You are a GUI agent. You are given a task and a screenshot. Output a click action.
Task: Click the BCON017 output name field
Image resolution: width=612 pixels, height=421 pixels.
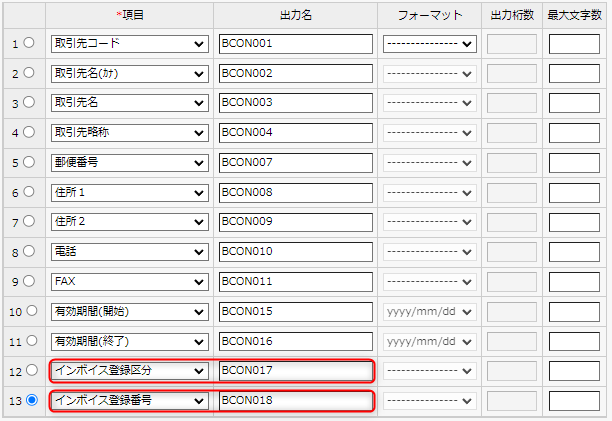(295, 371)
